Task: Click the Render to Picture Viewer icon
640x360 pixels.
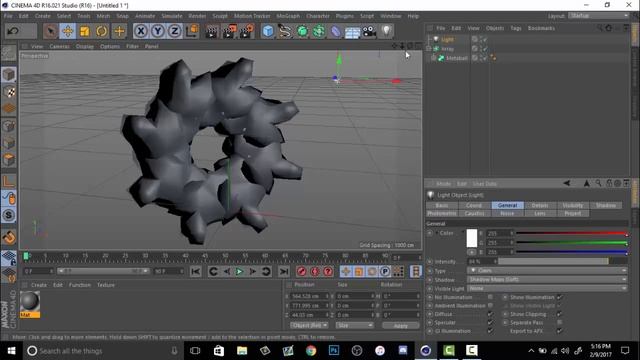Action: pyautogui.click(x=229, y=31)
